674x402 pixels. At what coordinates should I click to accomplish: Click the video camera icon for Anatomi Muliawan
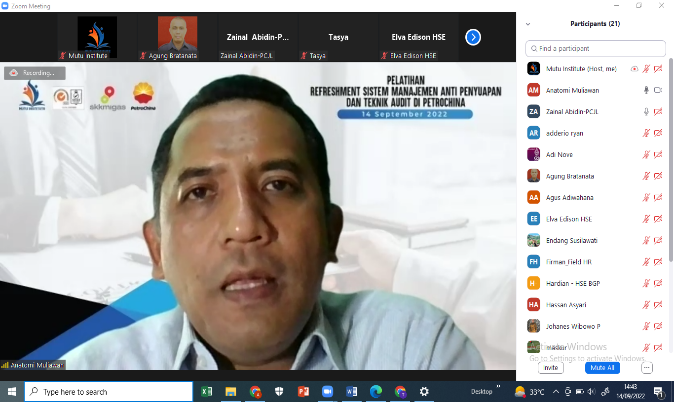click(659, 90)
